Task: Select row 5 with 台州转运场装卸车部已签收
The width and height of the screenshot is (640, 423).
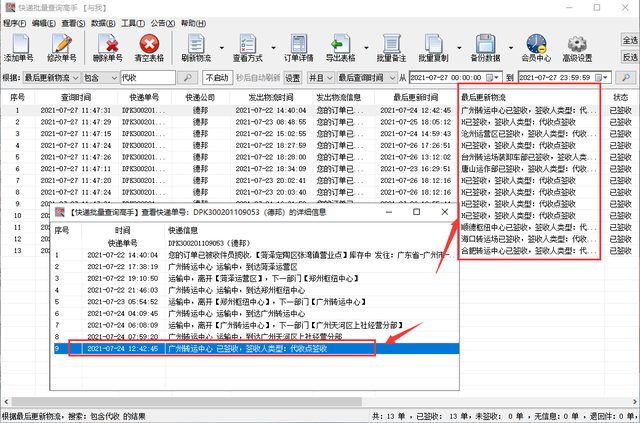Action: coord(319,157)
